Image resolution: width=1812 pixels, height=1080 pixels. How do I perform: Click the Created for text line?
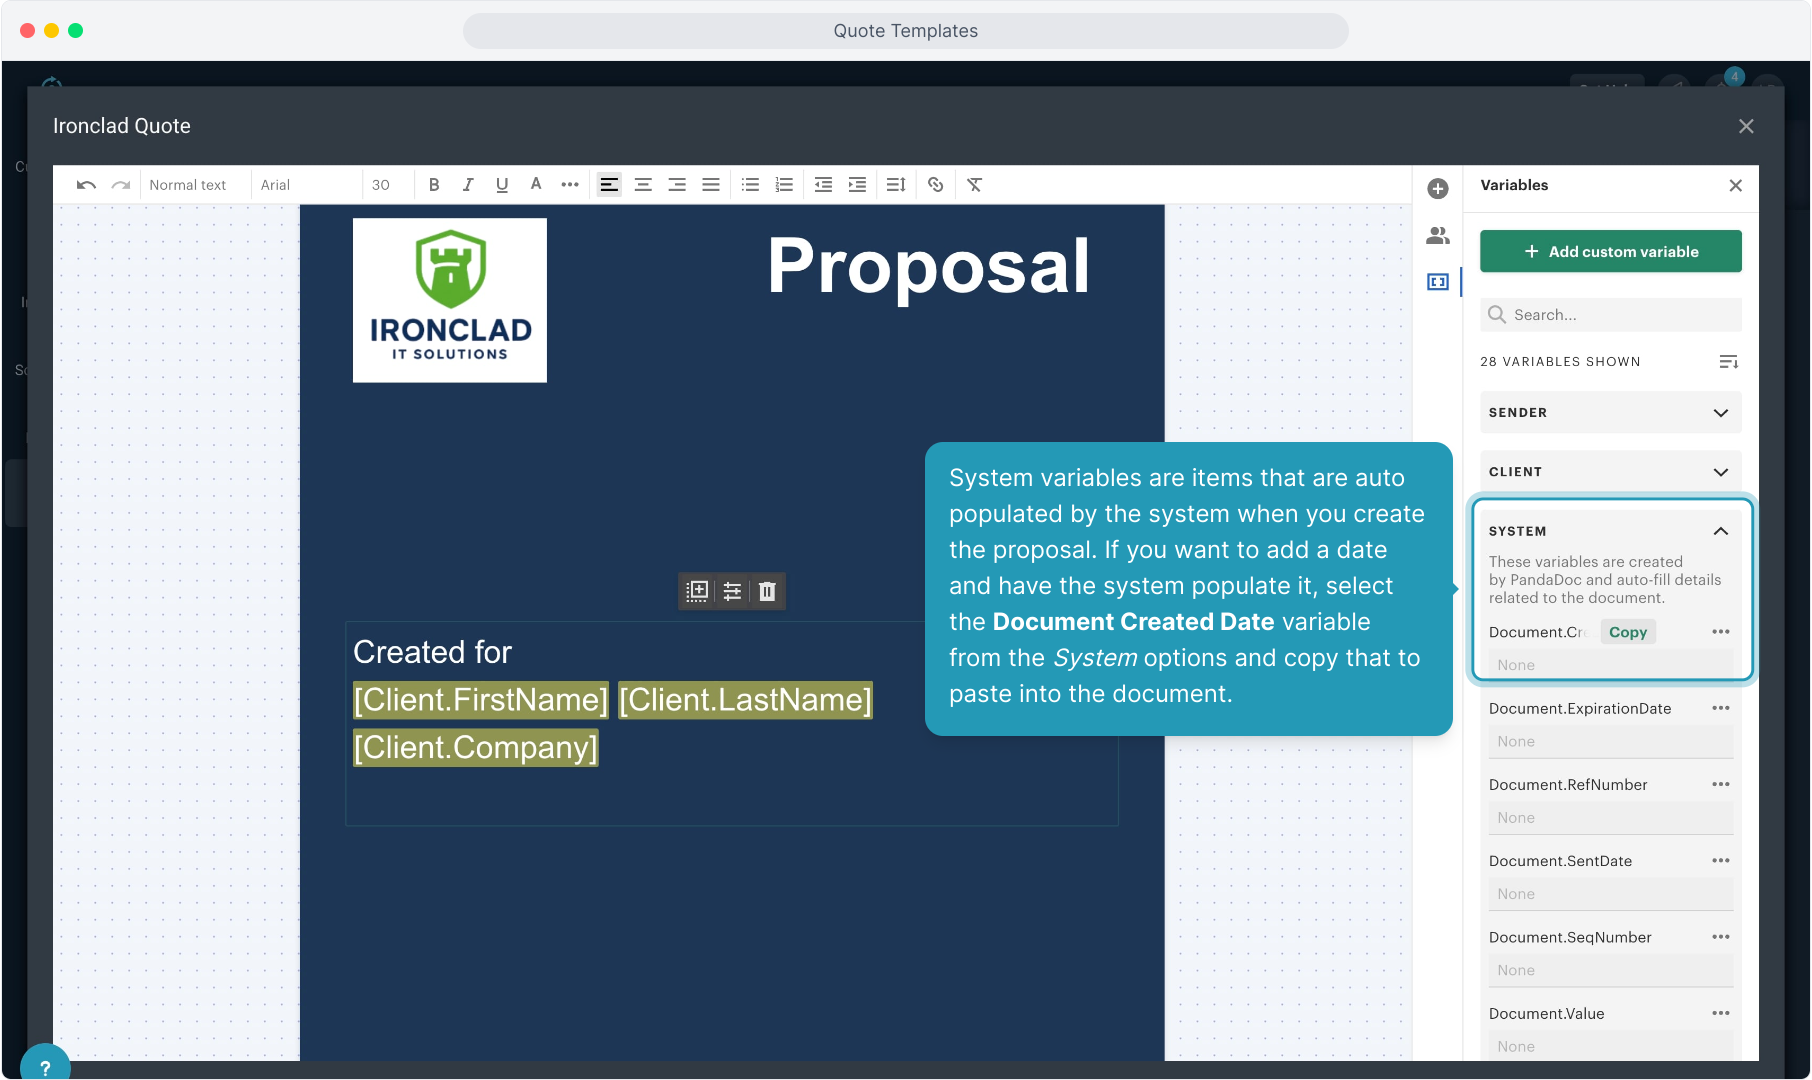click(x=432, y=652)
